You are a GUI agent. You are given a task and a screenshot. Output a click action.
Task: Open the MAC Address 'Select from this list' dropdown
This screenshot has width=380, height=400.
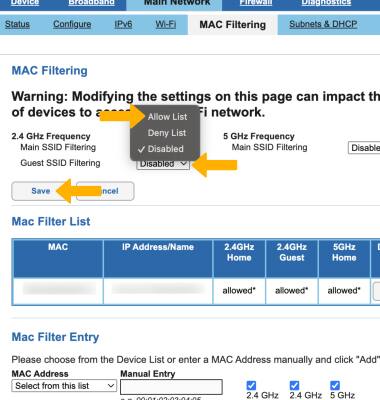(x=64, y=386)
